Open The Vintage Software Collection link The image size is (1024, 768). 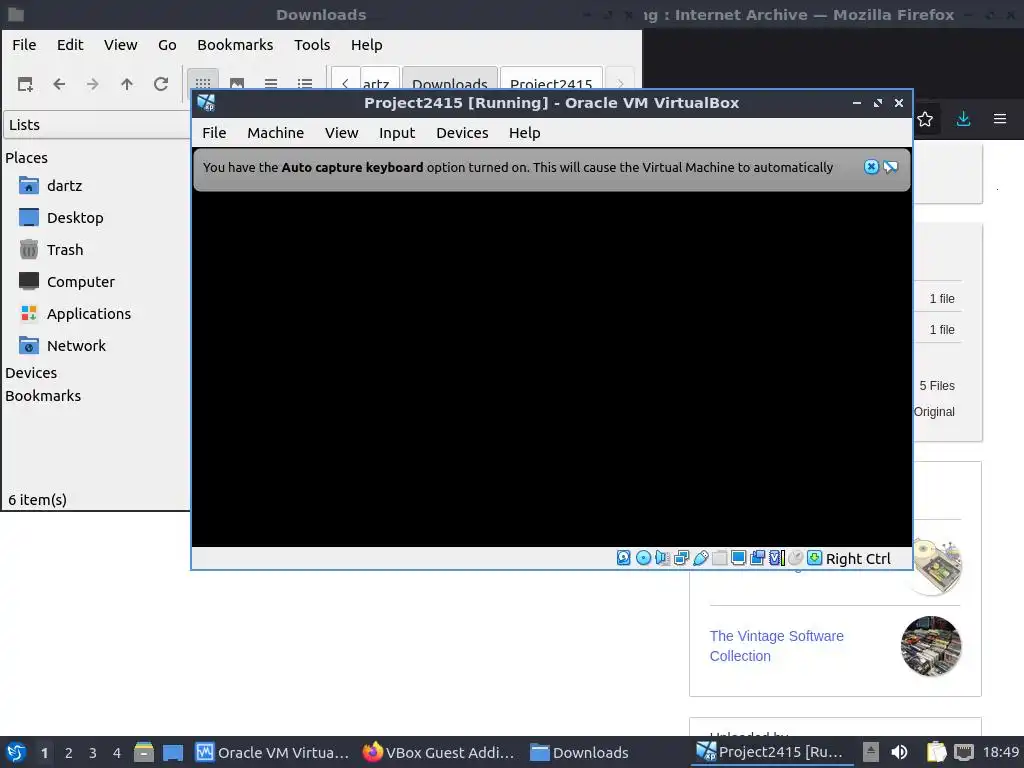pos(776,646)
